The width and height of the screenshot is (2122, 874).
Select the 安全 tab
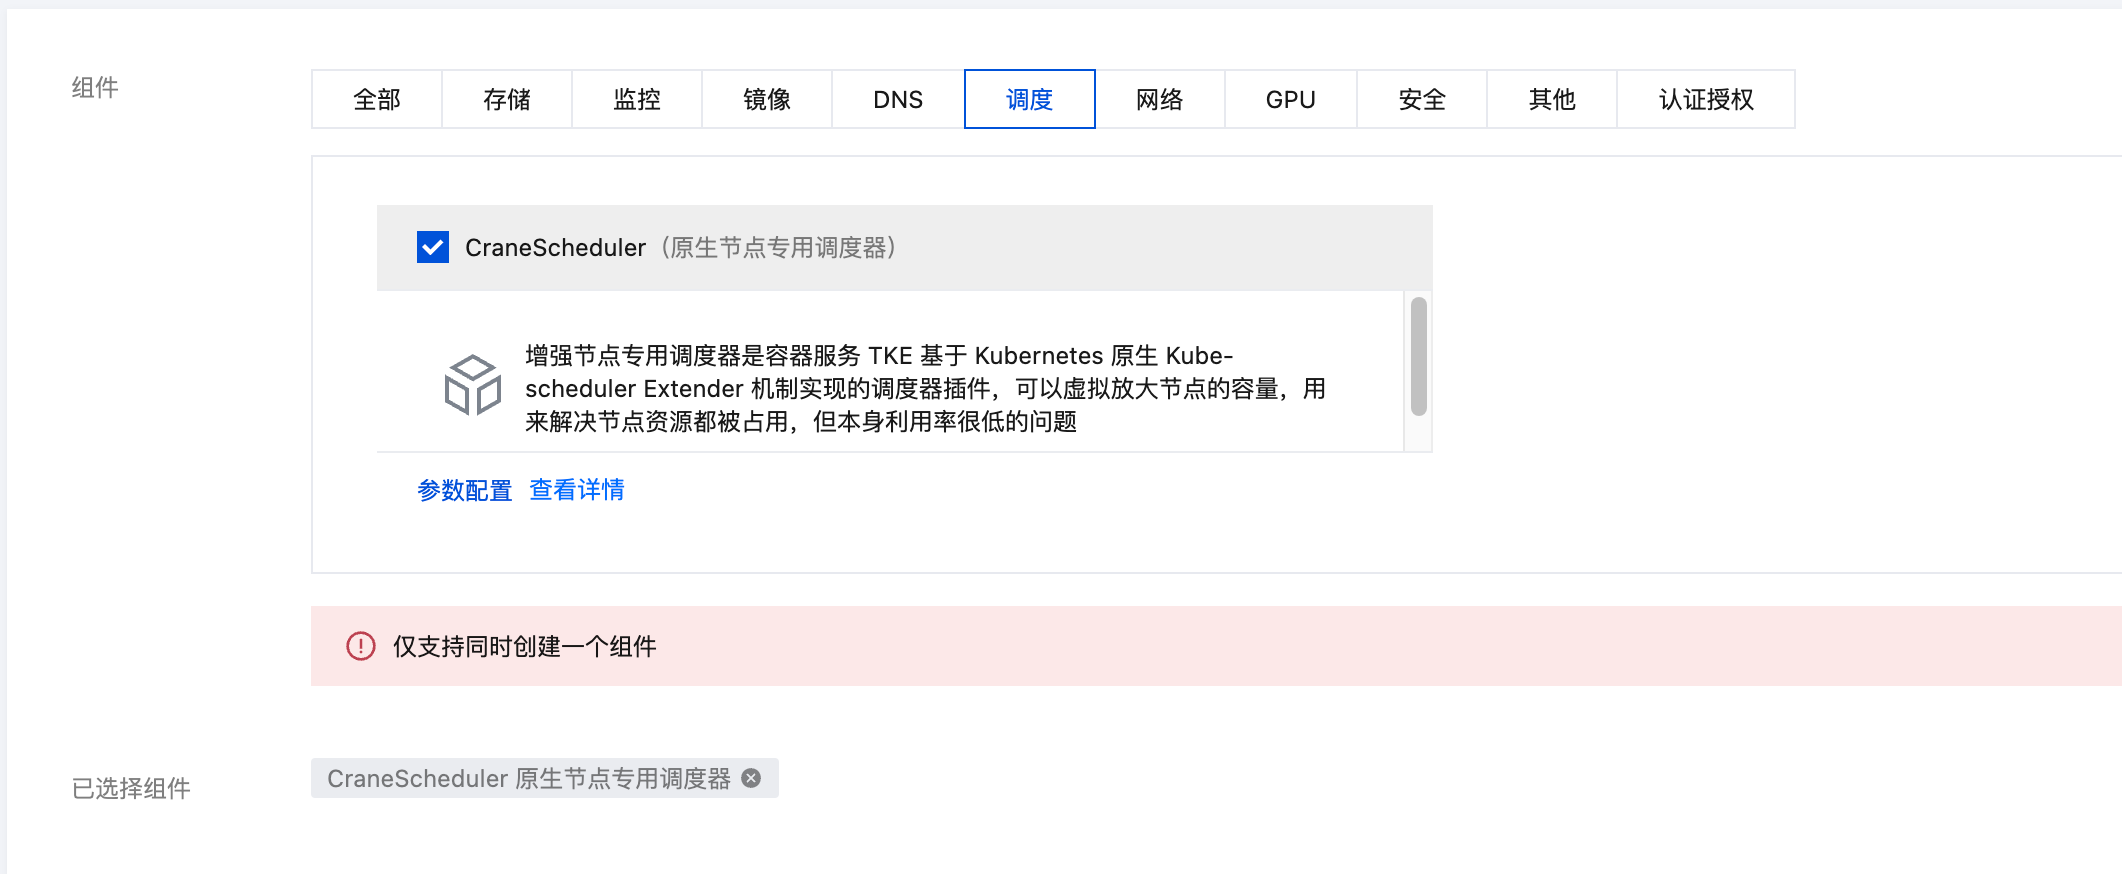tap(1422, 99)
